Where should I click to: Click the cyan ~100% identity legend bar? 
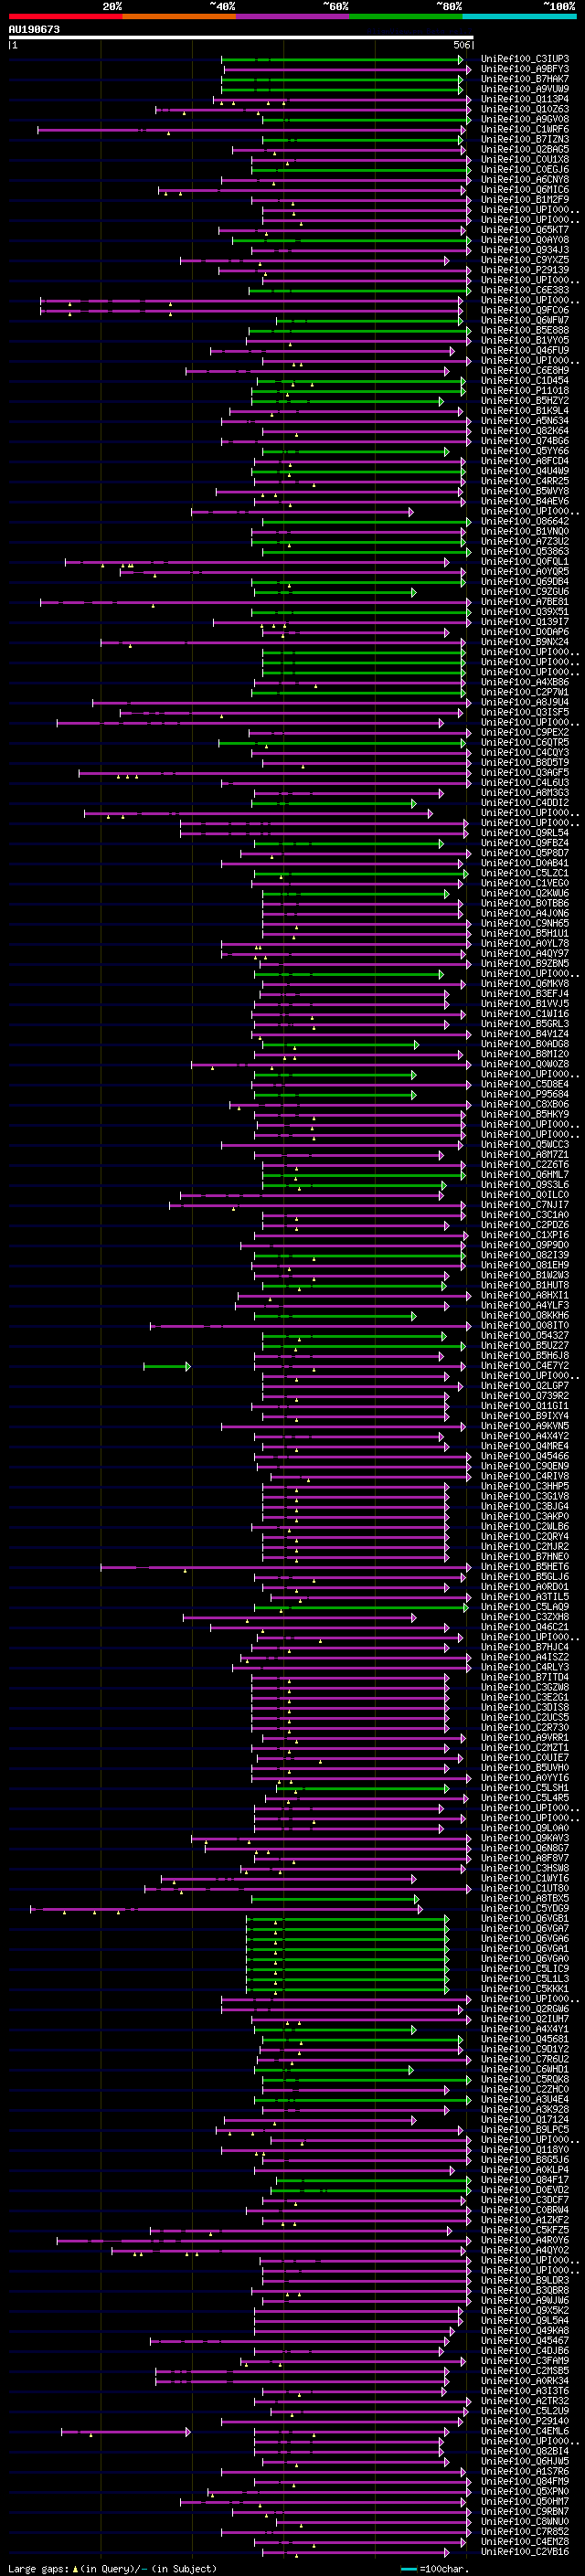[519, 16]
